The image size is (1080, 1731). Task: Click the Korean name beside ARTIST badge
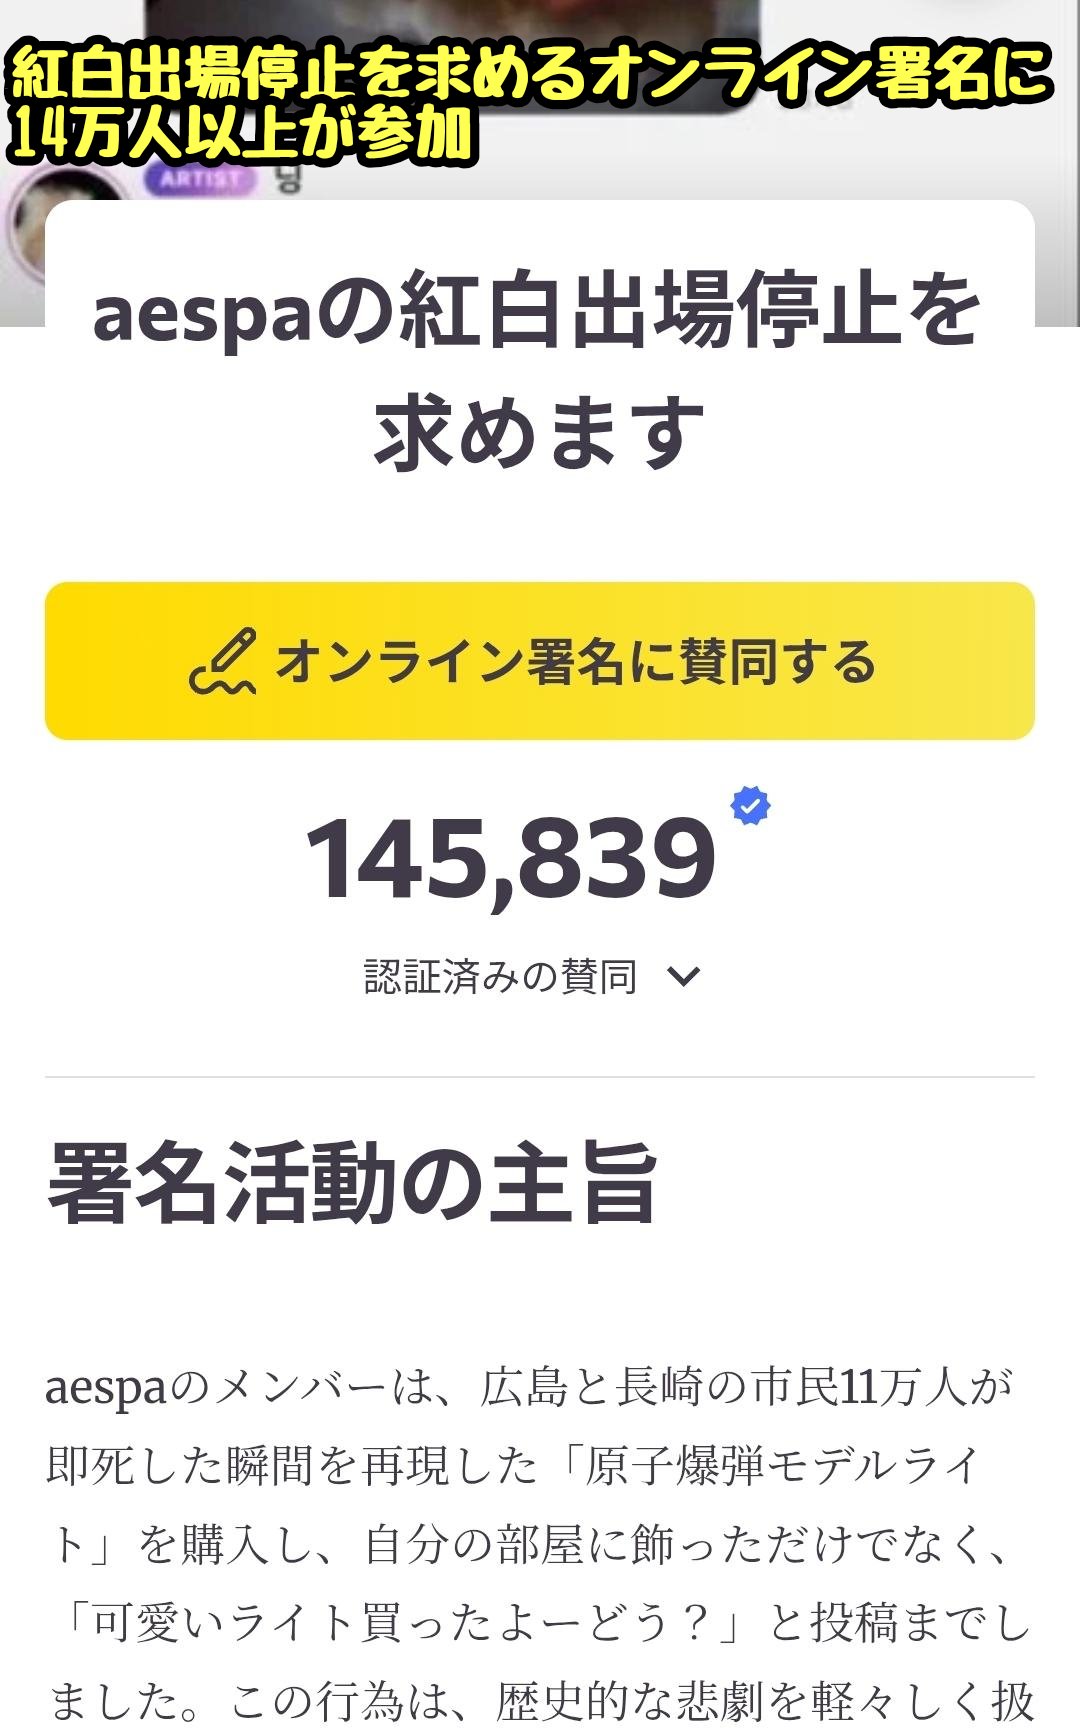[288, 180]
